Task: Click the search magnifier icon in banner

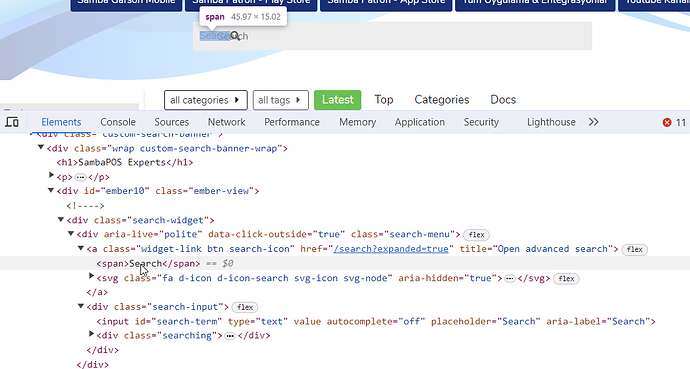Action: [x=235, y=36]
